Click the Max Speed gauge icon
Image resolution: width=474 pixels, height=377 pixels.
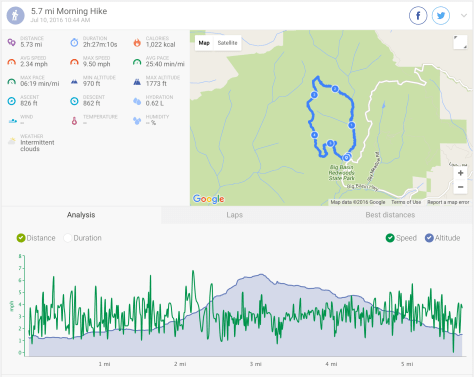click(74, 62)
